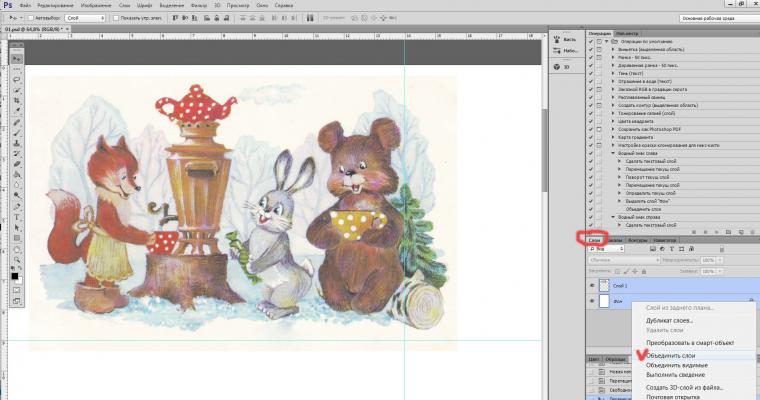The image size is (760, 400).
Task: Toggle checkmark for Тень (текст) action
Action: coord(590,73)
